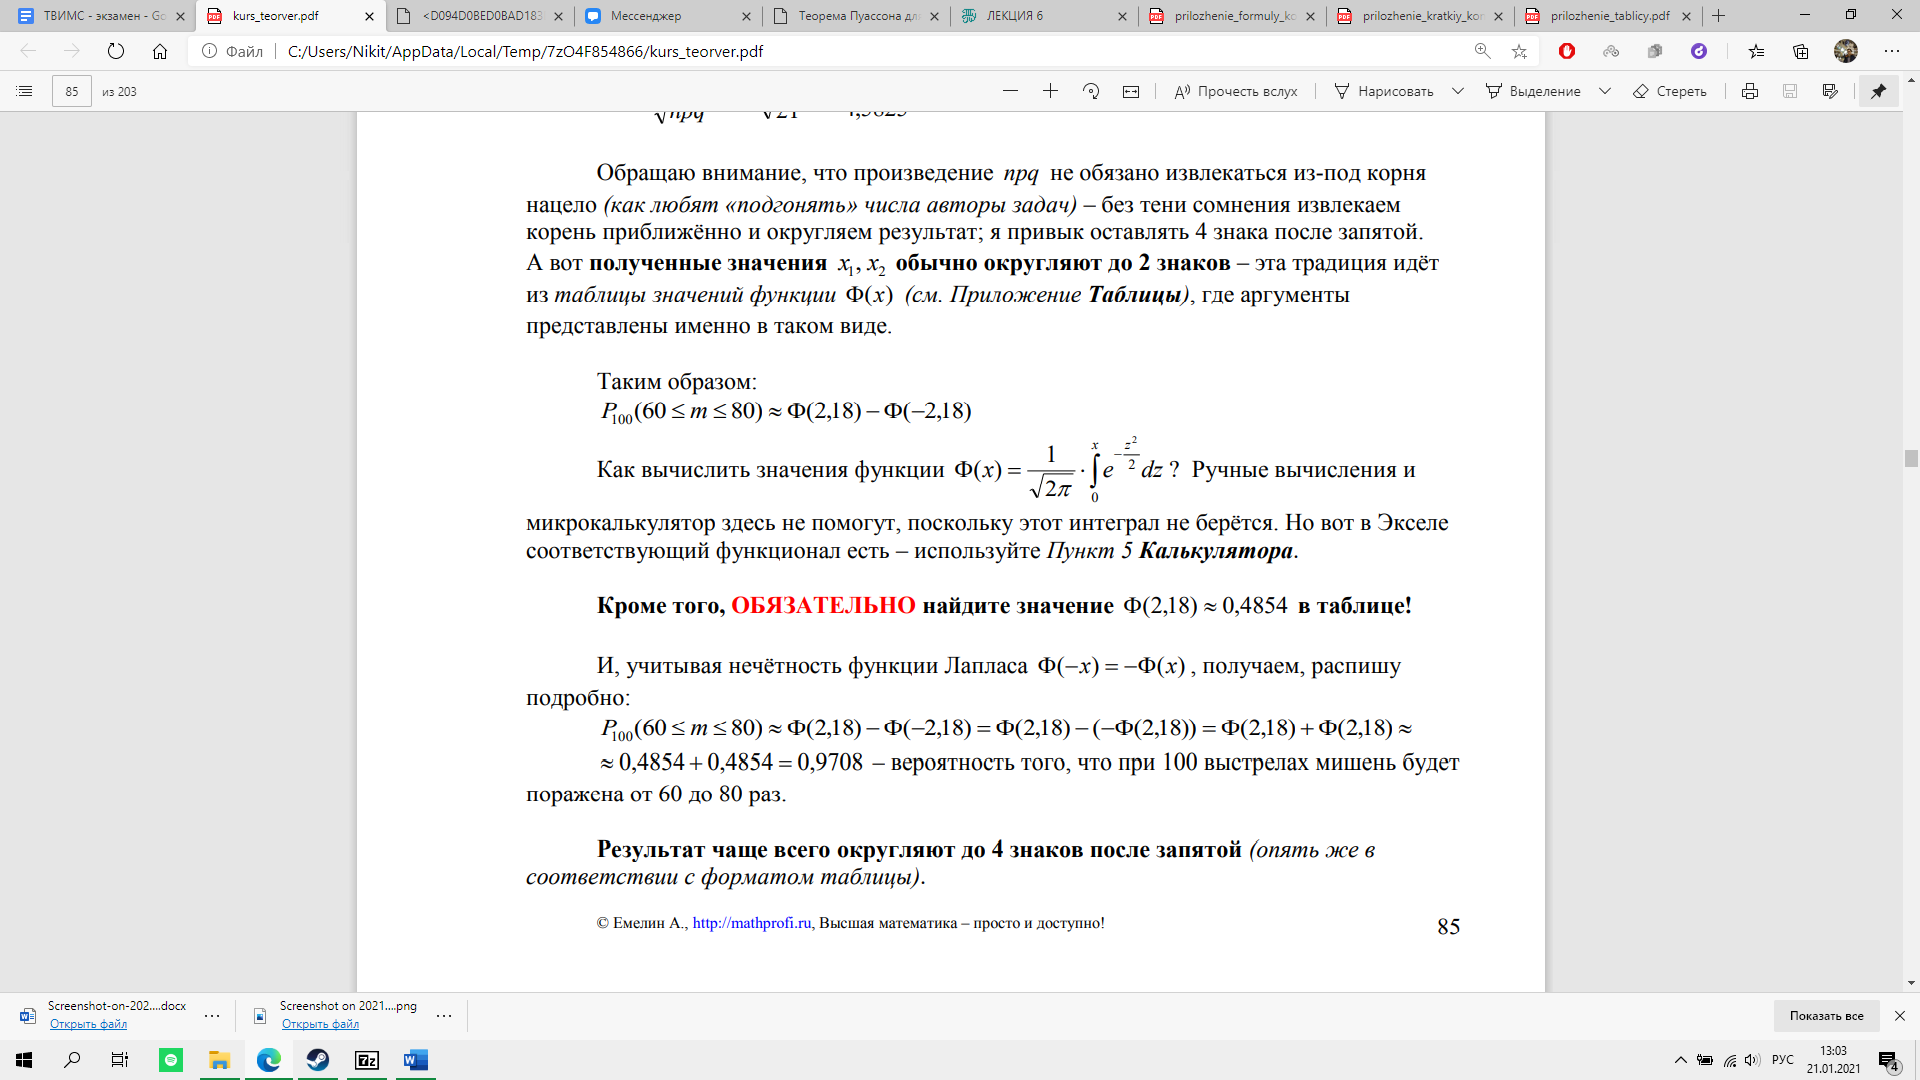Open the Windows Start menu
The width and height of the screenshot is (1920, 1080).
[24, 1060]
